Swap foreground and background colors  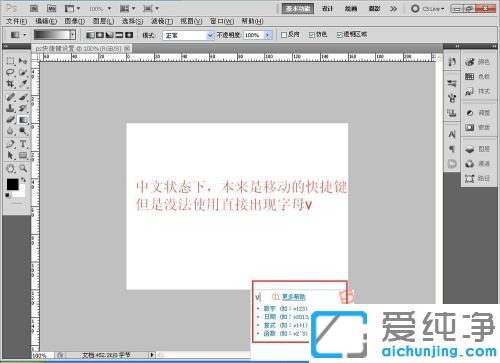point(23,180)
